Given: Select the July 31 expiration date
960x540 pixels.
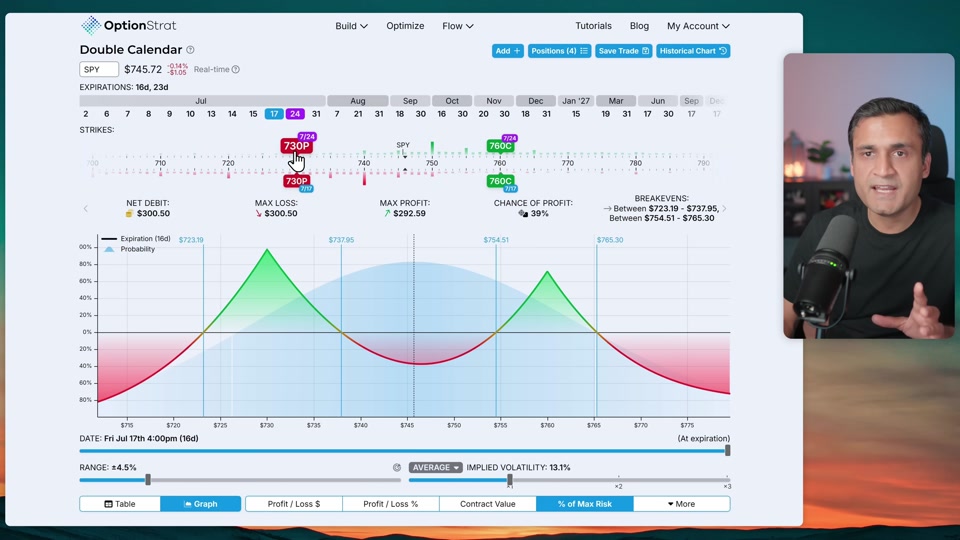Looking at the screenshot, I should 316,114.
